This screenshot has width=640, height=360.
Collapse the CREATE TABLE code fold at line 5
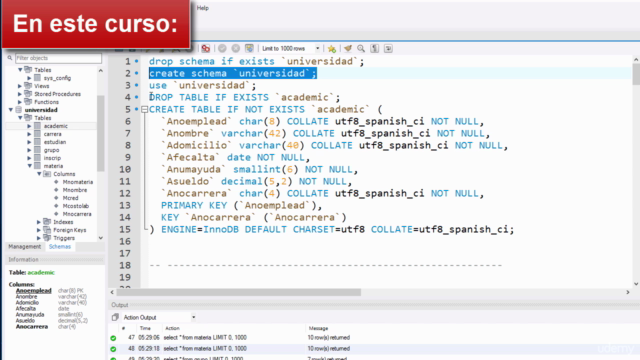point(144,109)
